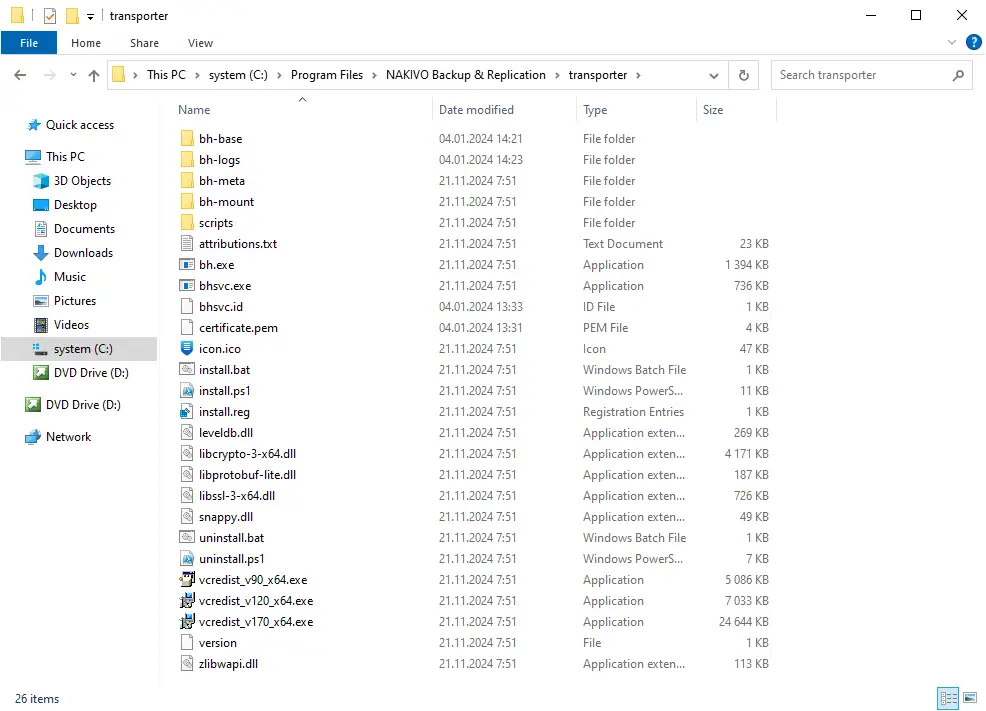Select the version file name
This screenshot has width=986, height=711.
218,642
